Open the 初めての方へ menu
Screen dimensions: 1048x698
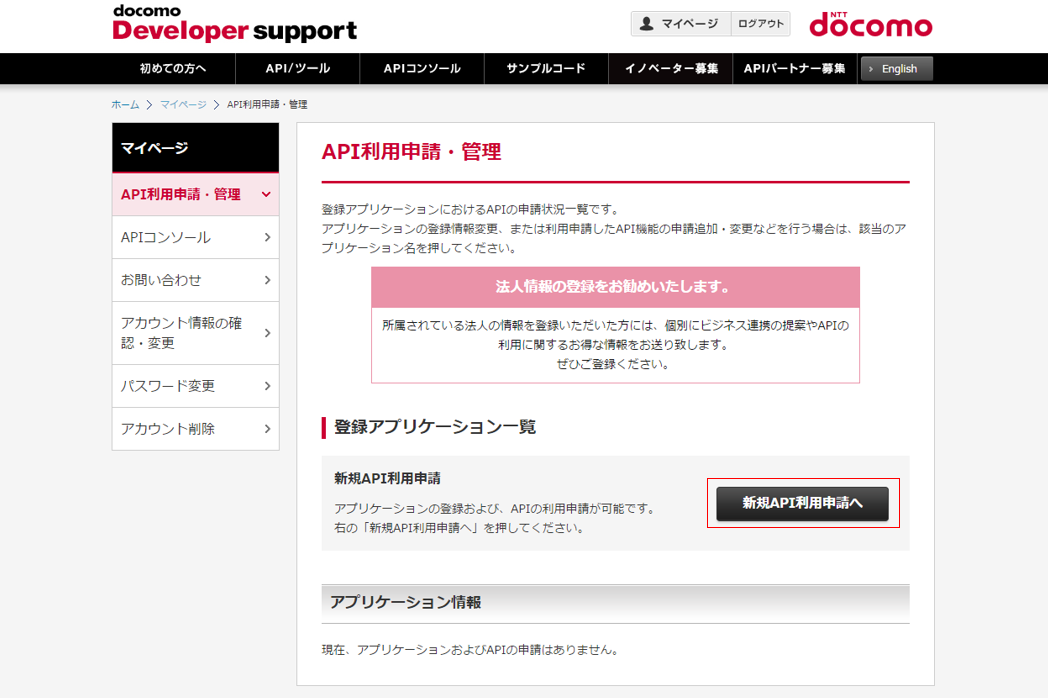coord(173,68)
